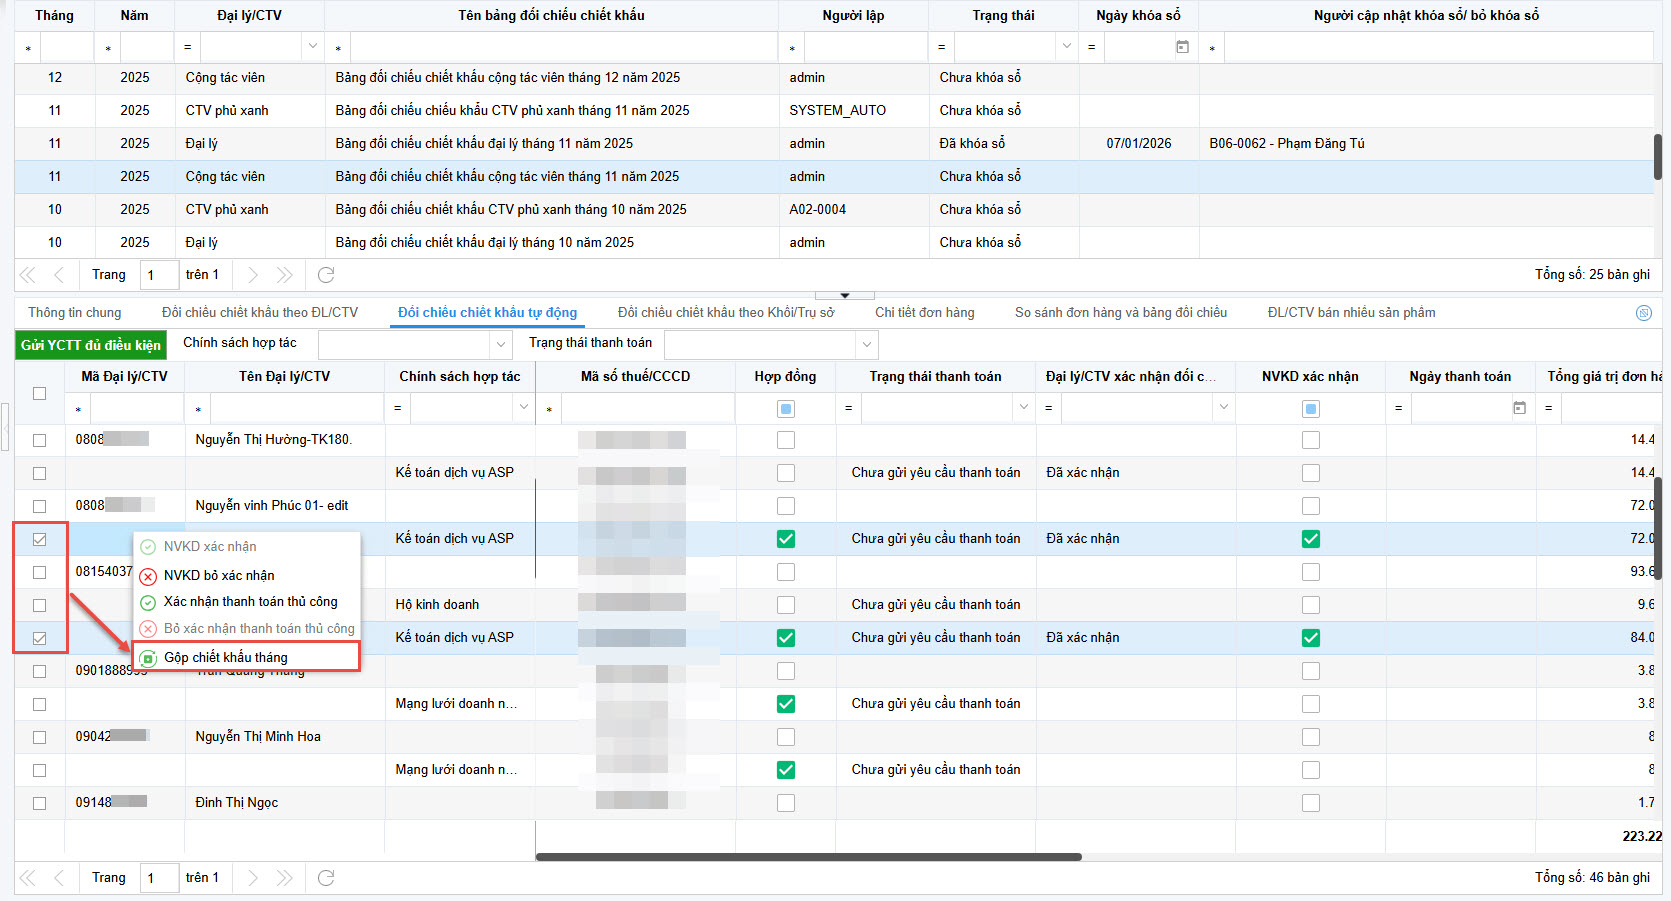This screenshot has width=1671, height=901.
Task: Toggle the select-all checkbox in grid header
Action: click(40, 393)
